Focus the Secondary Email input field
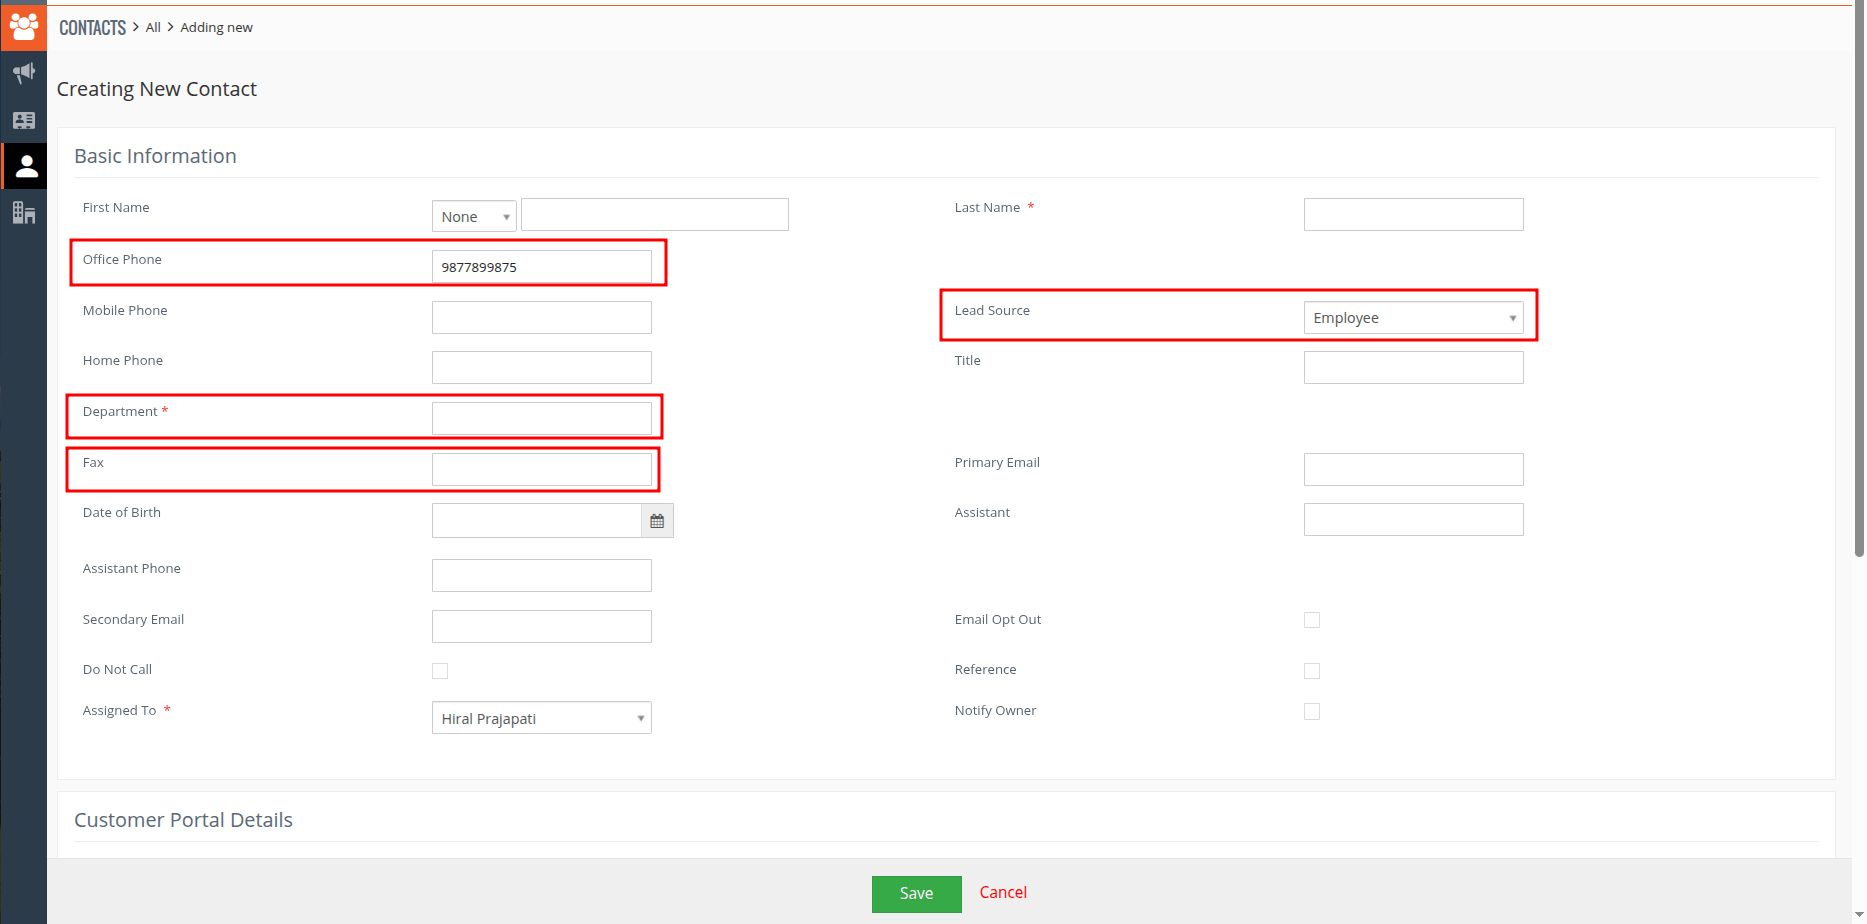The image size is (1867, 924). click(x=541, y=626)
